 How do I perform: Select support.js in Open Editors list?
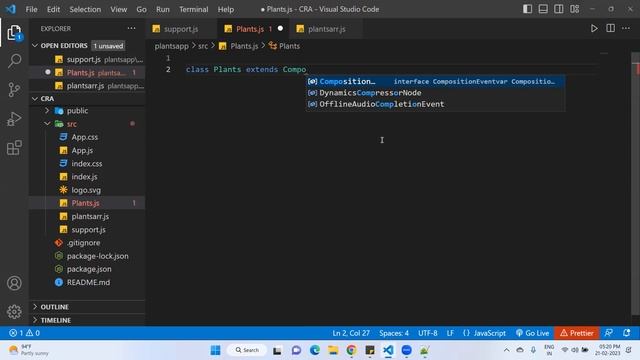pos(87,59)
